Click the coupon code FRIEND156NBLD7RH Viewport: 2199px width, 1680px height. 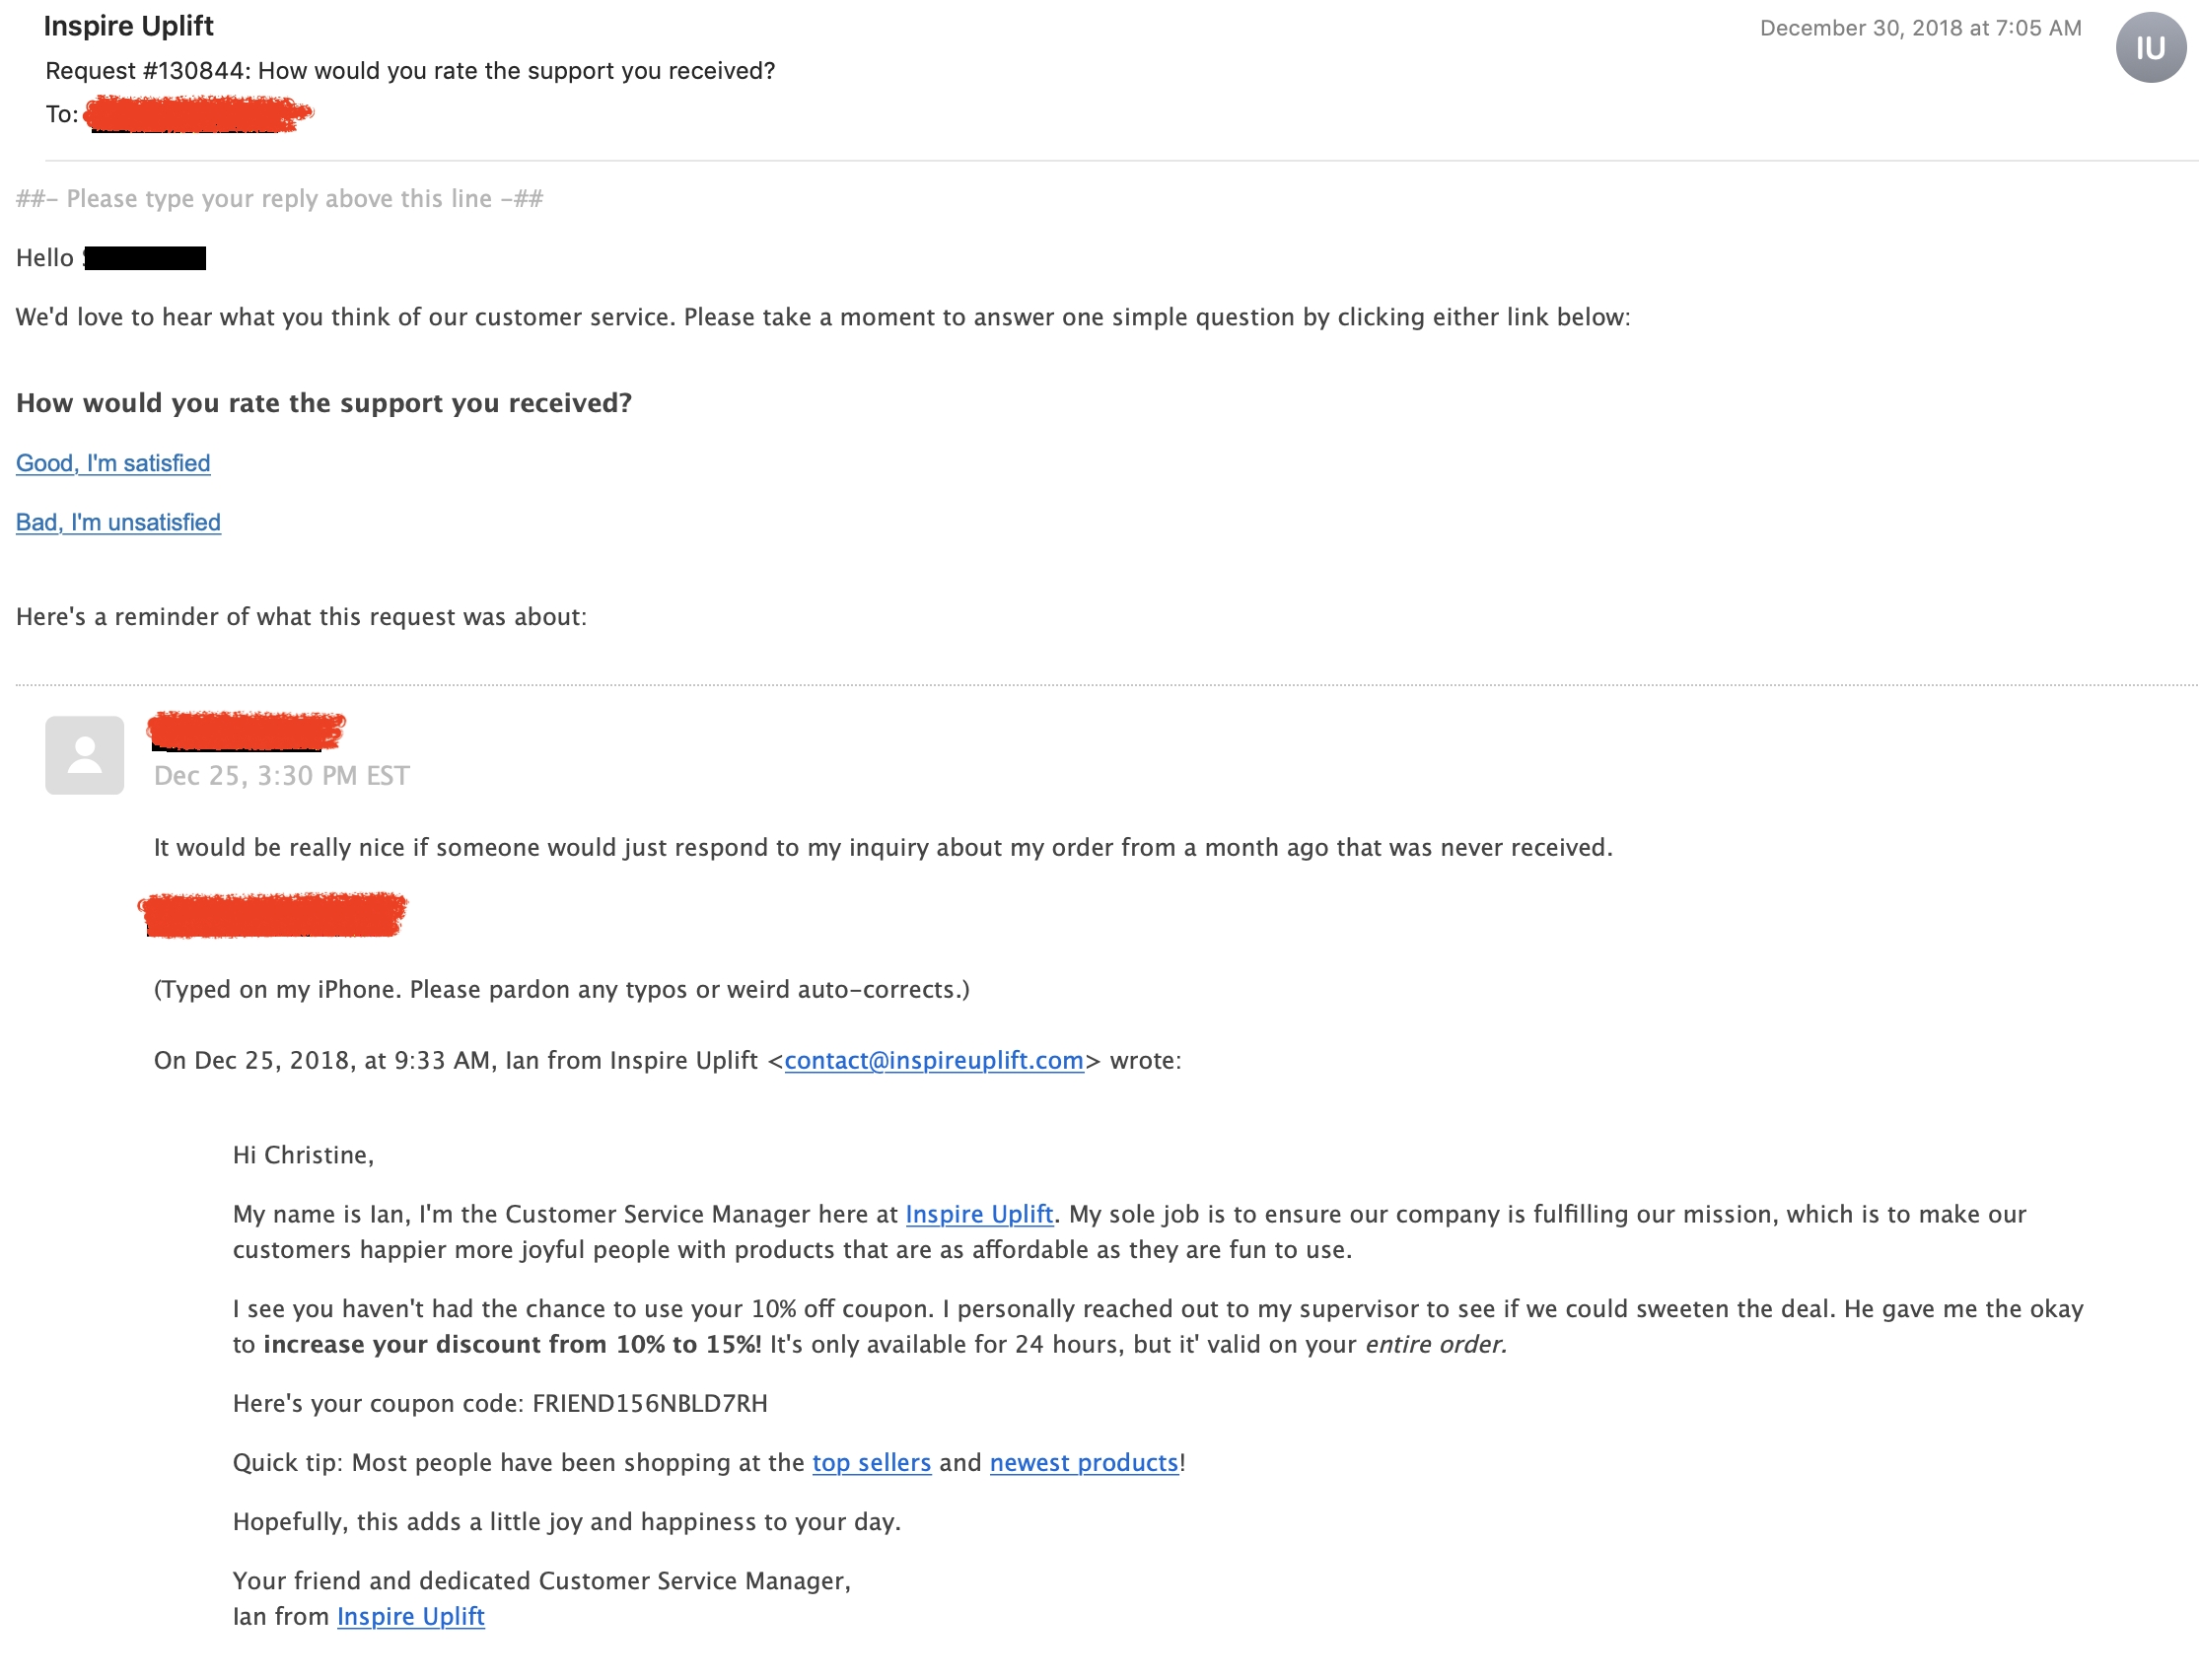(650, 1403)
